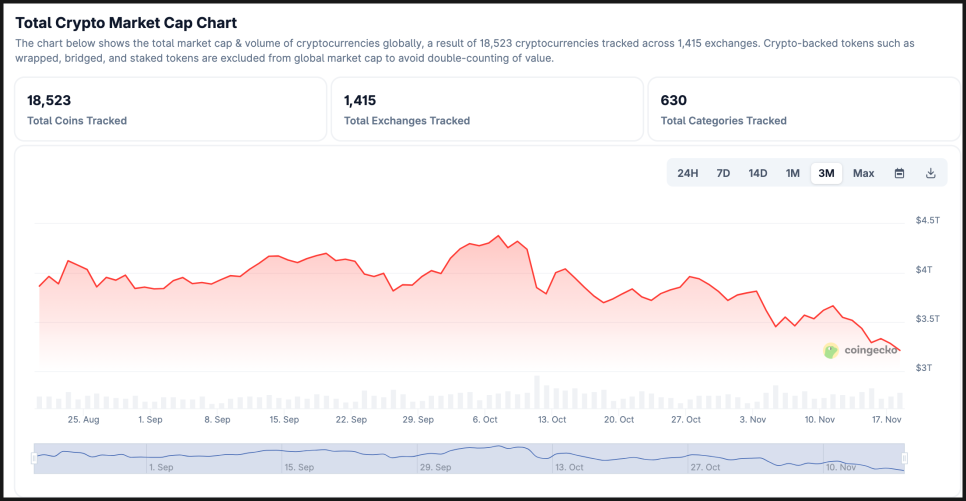Screen dimensions: 966x501
Task: Select the active 3M range
Action: tap(826, 173)
